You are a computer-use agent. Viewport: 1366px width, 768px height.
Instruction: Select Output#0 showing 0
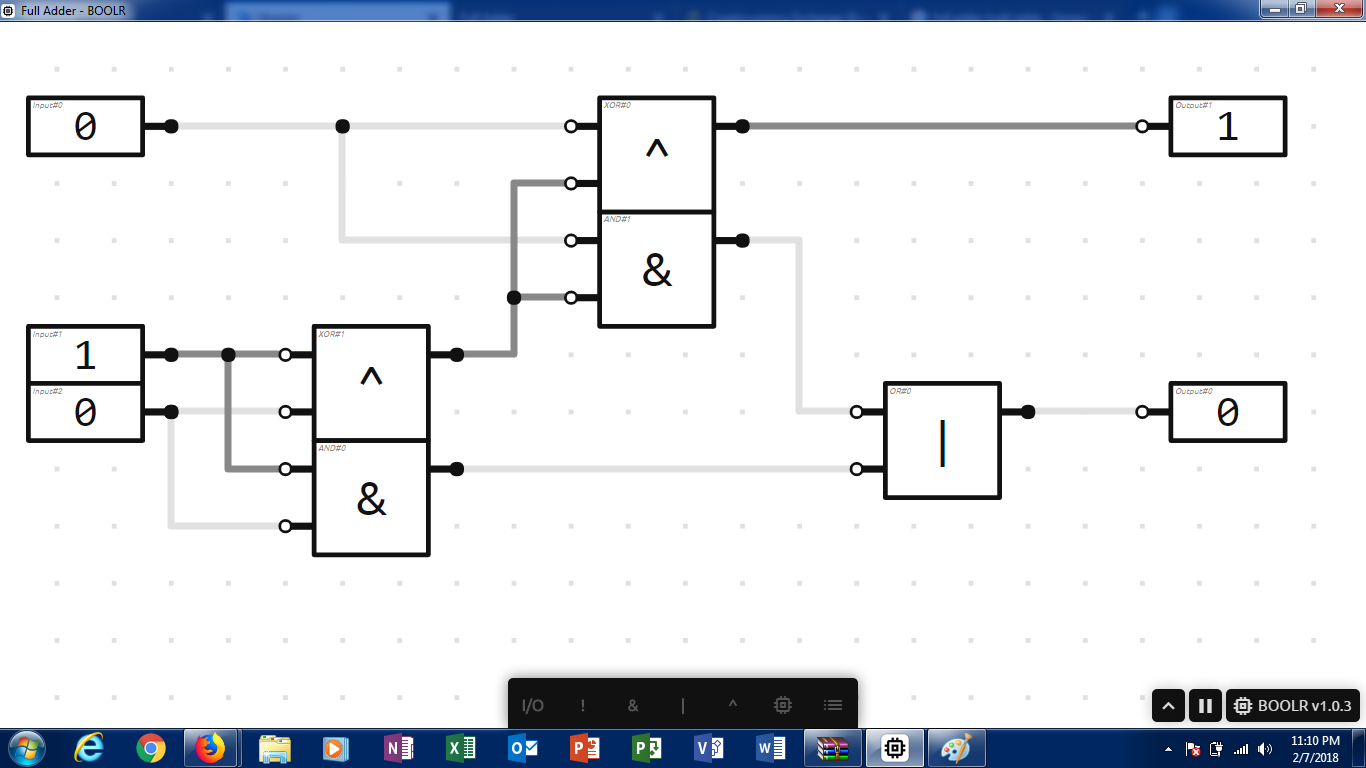[1228, 412]
